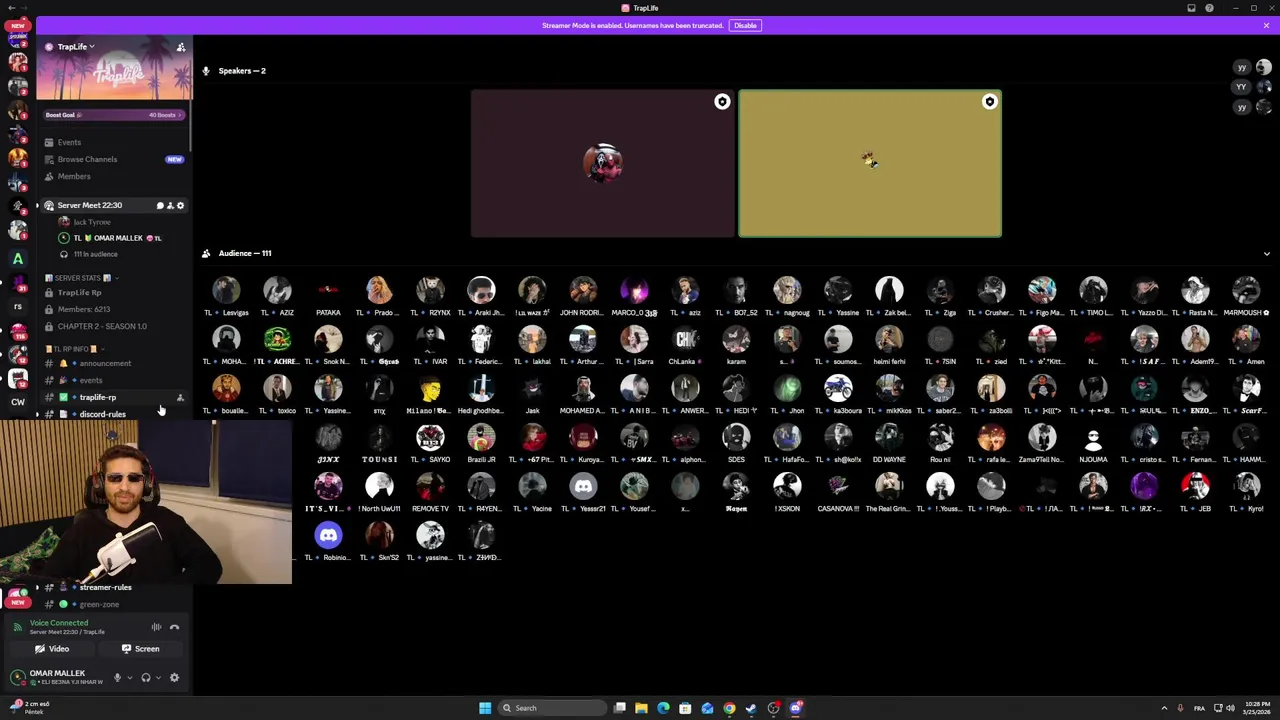Open File Explorer from the taskbar
This screenshot has height=720, width=1280.
click(x=641, y=708)
